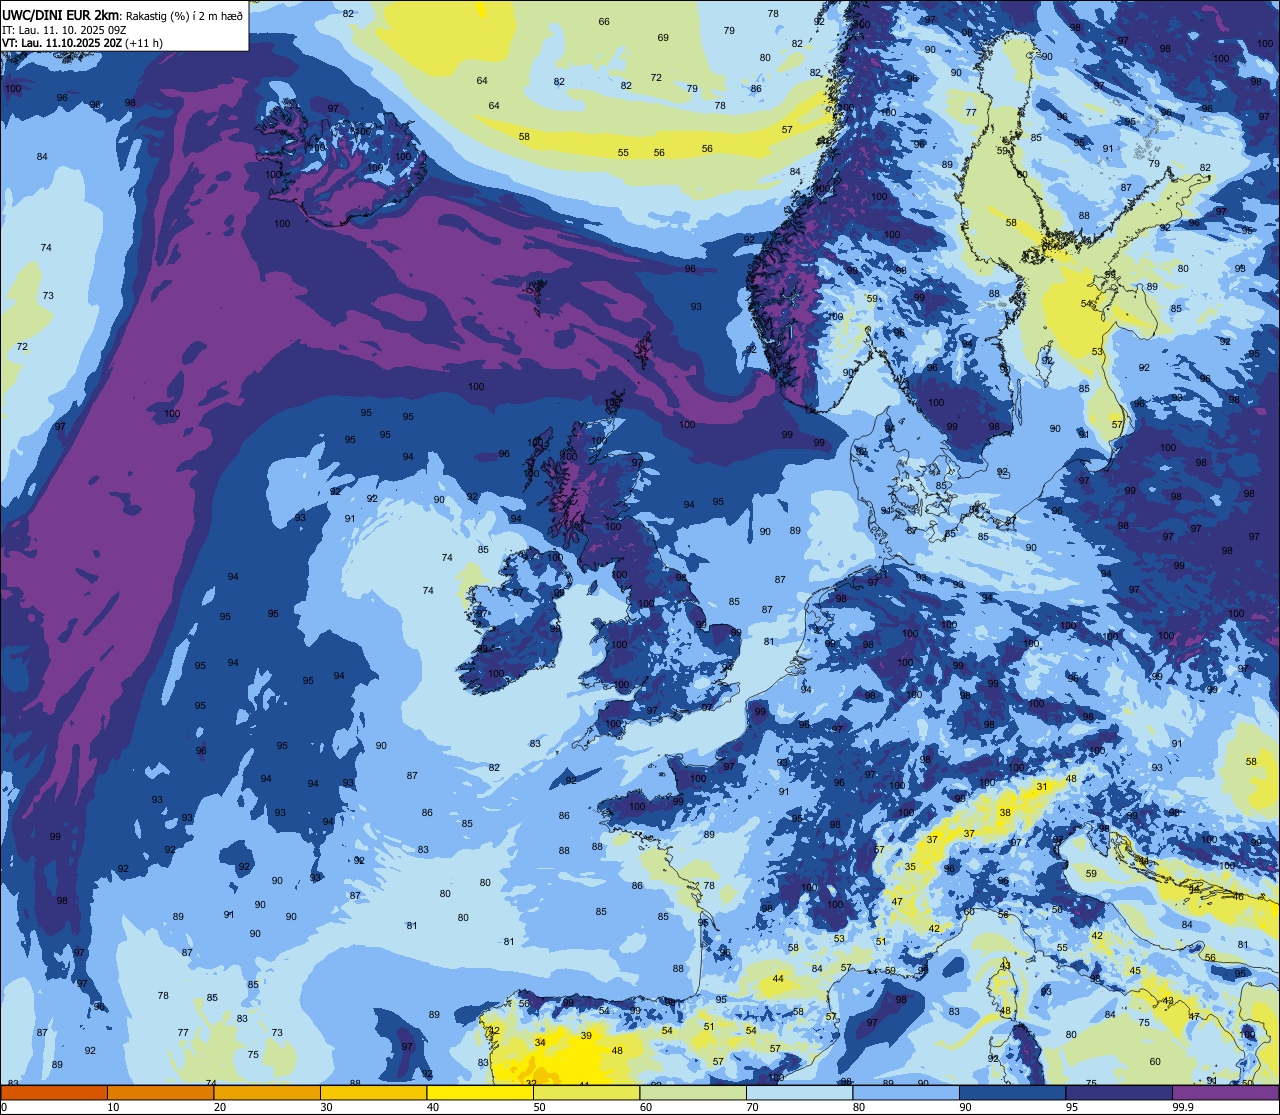Click the legend tick label '30'

[x=326, y=1107]
